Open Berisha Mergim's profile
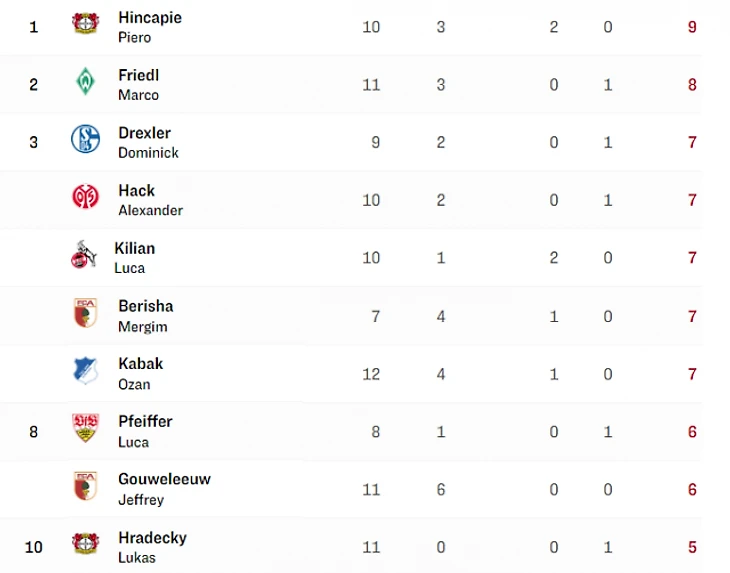Image resolution: width=730 pixels, height=573 pixels. click(146, 316)
